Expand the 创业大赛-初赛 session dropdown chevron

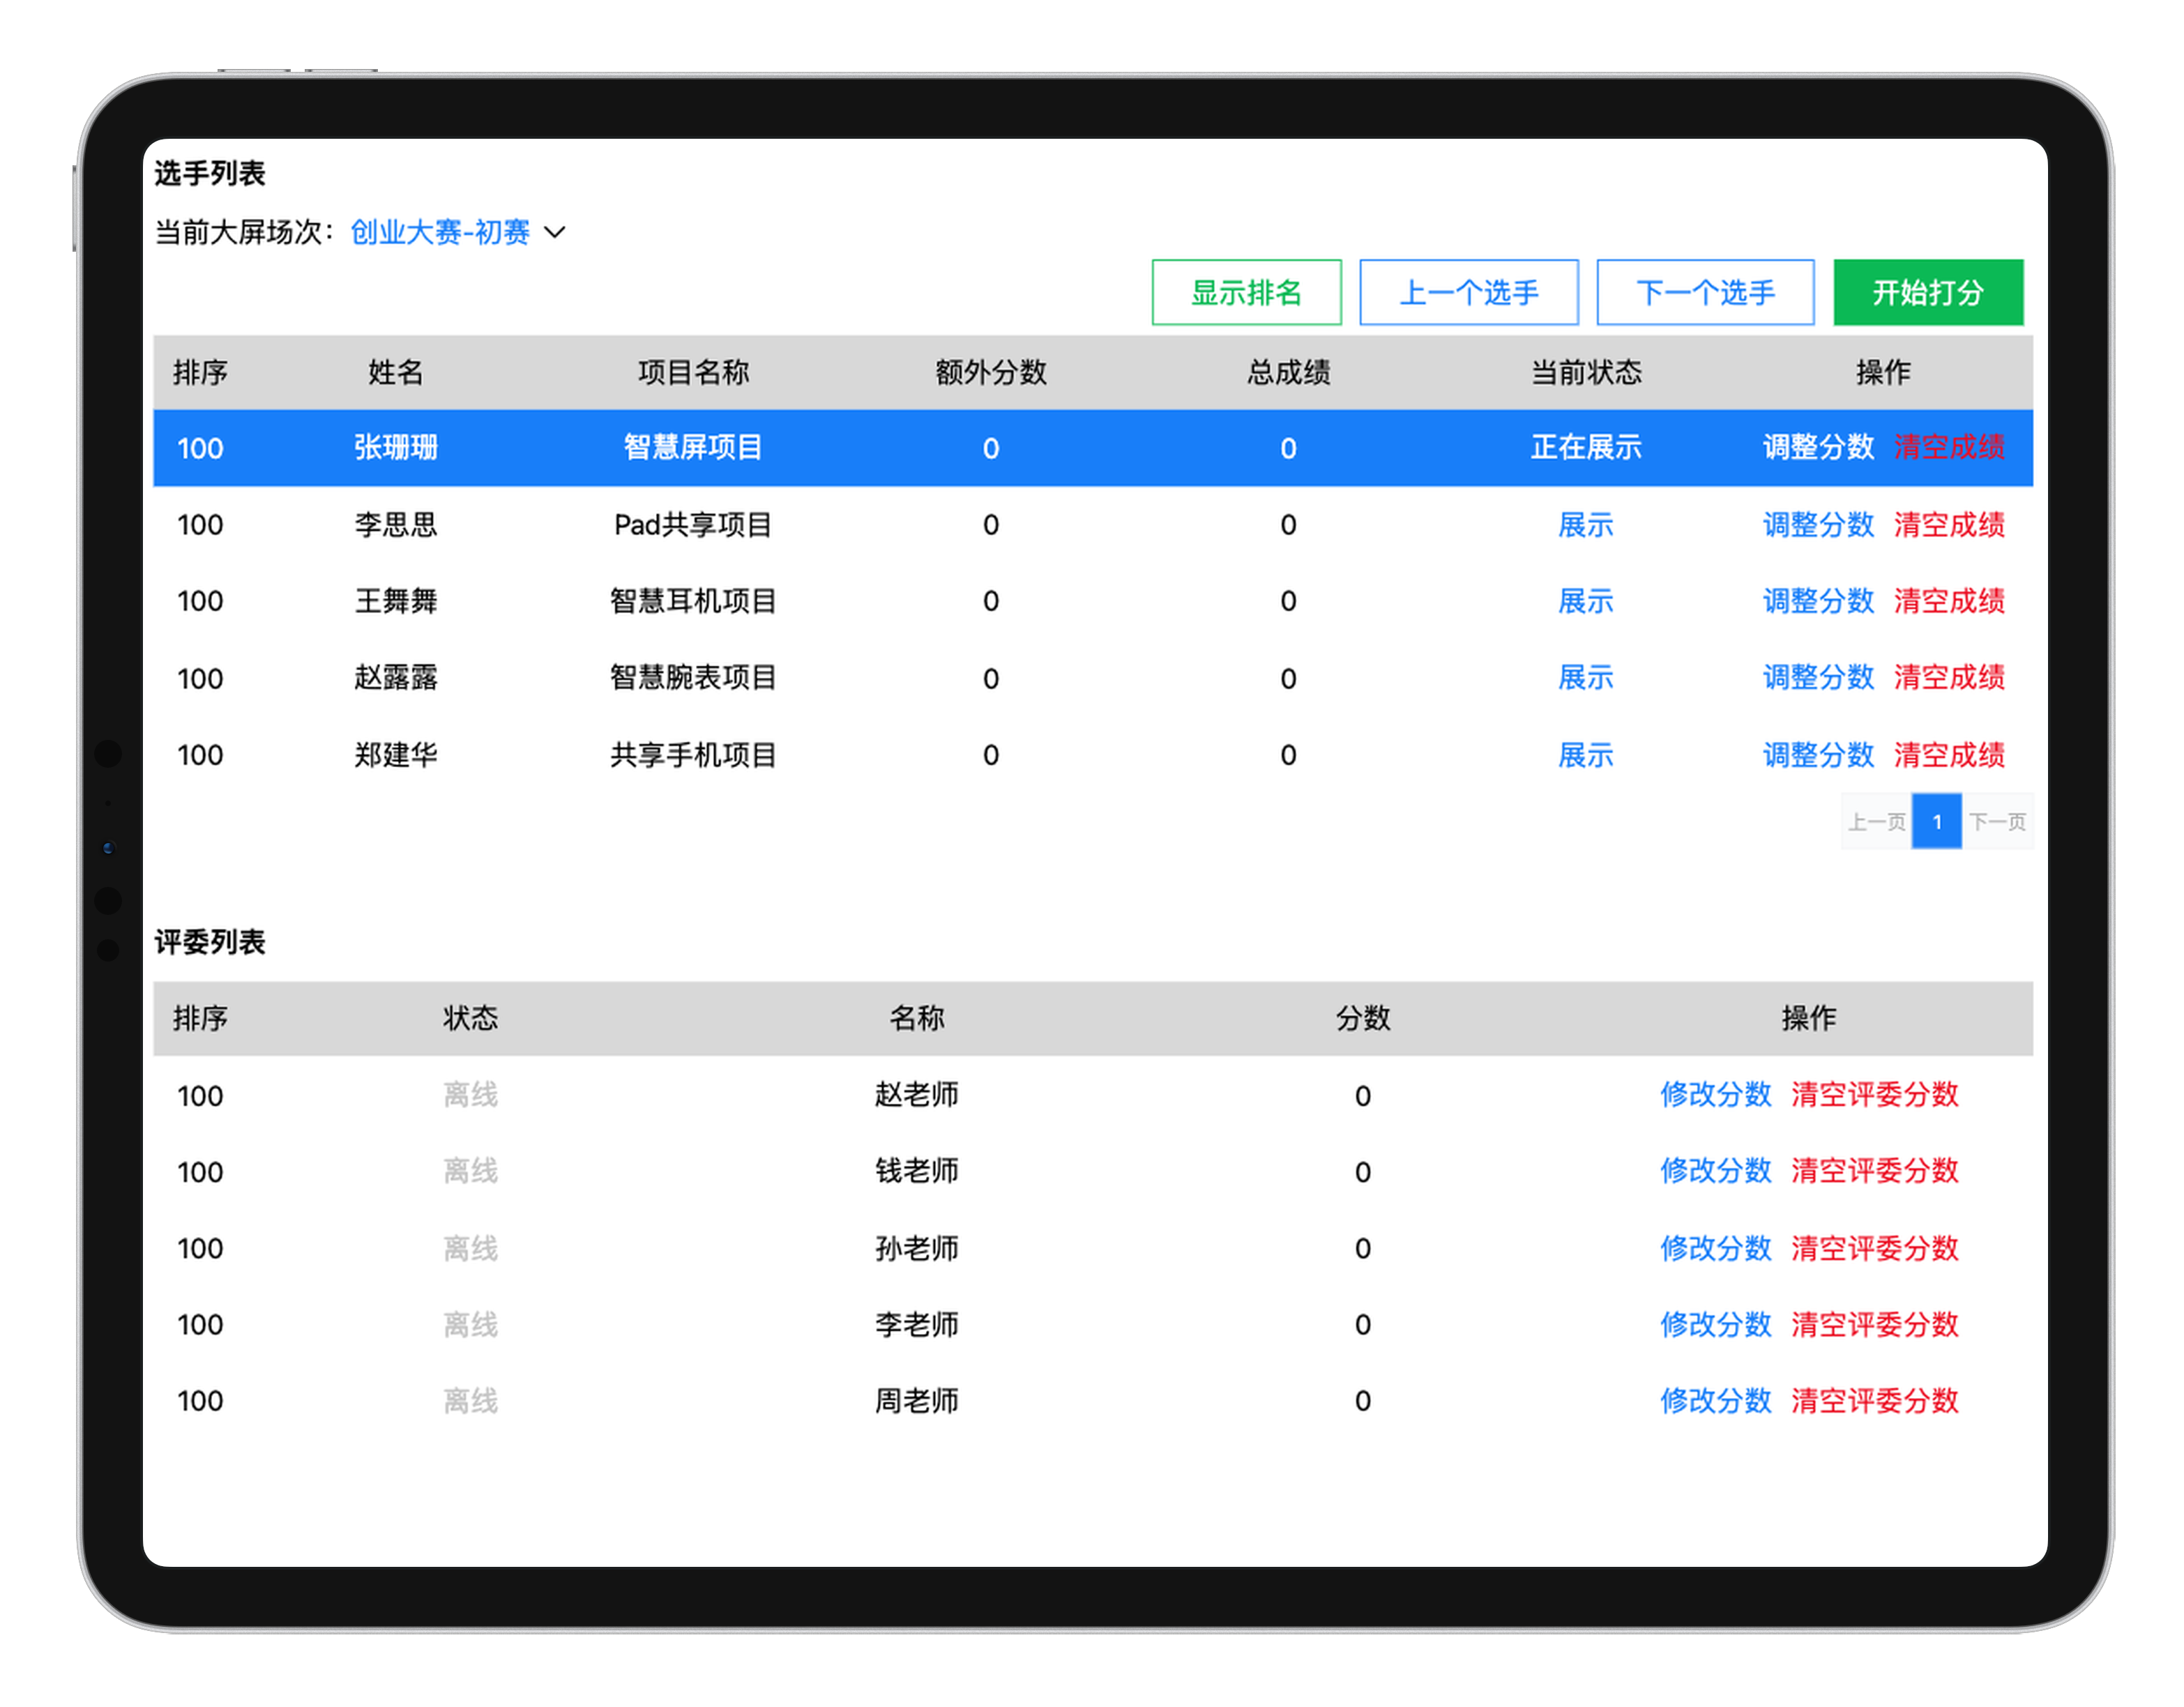(x=555, y=232)
